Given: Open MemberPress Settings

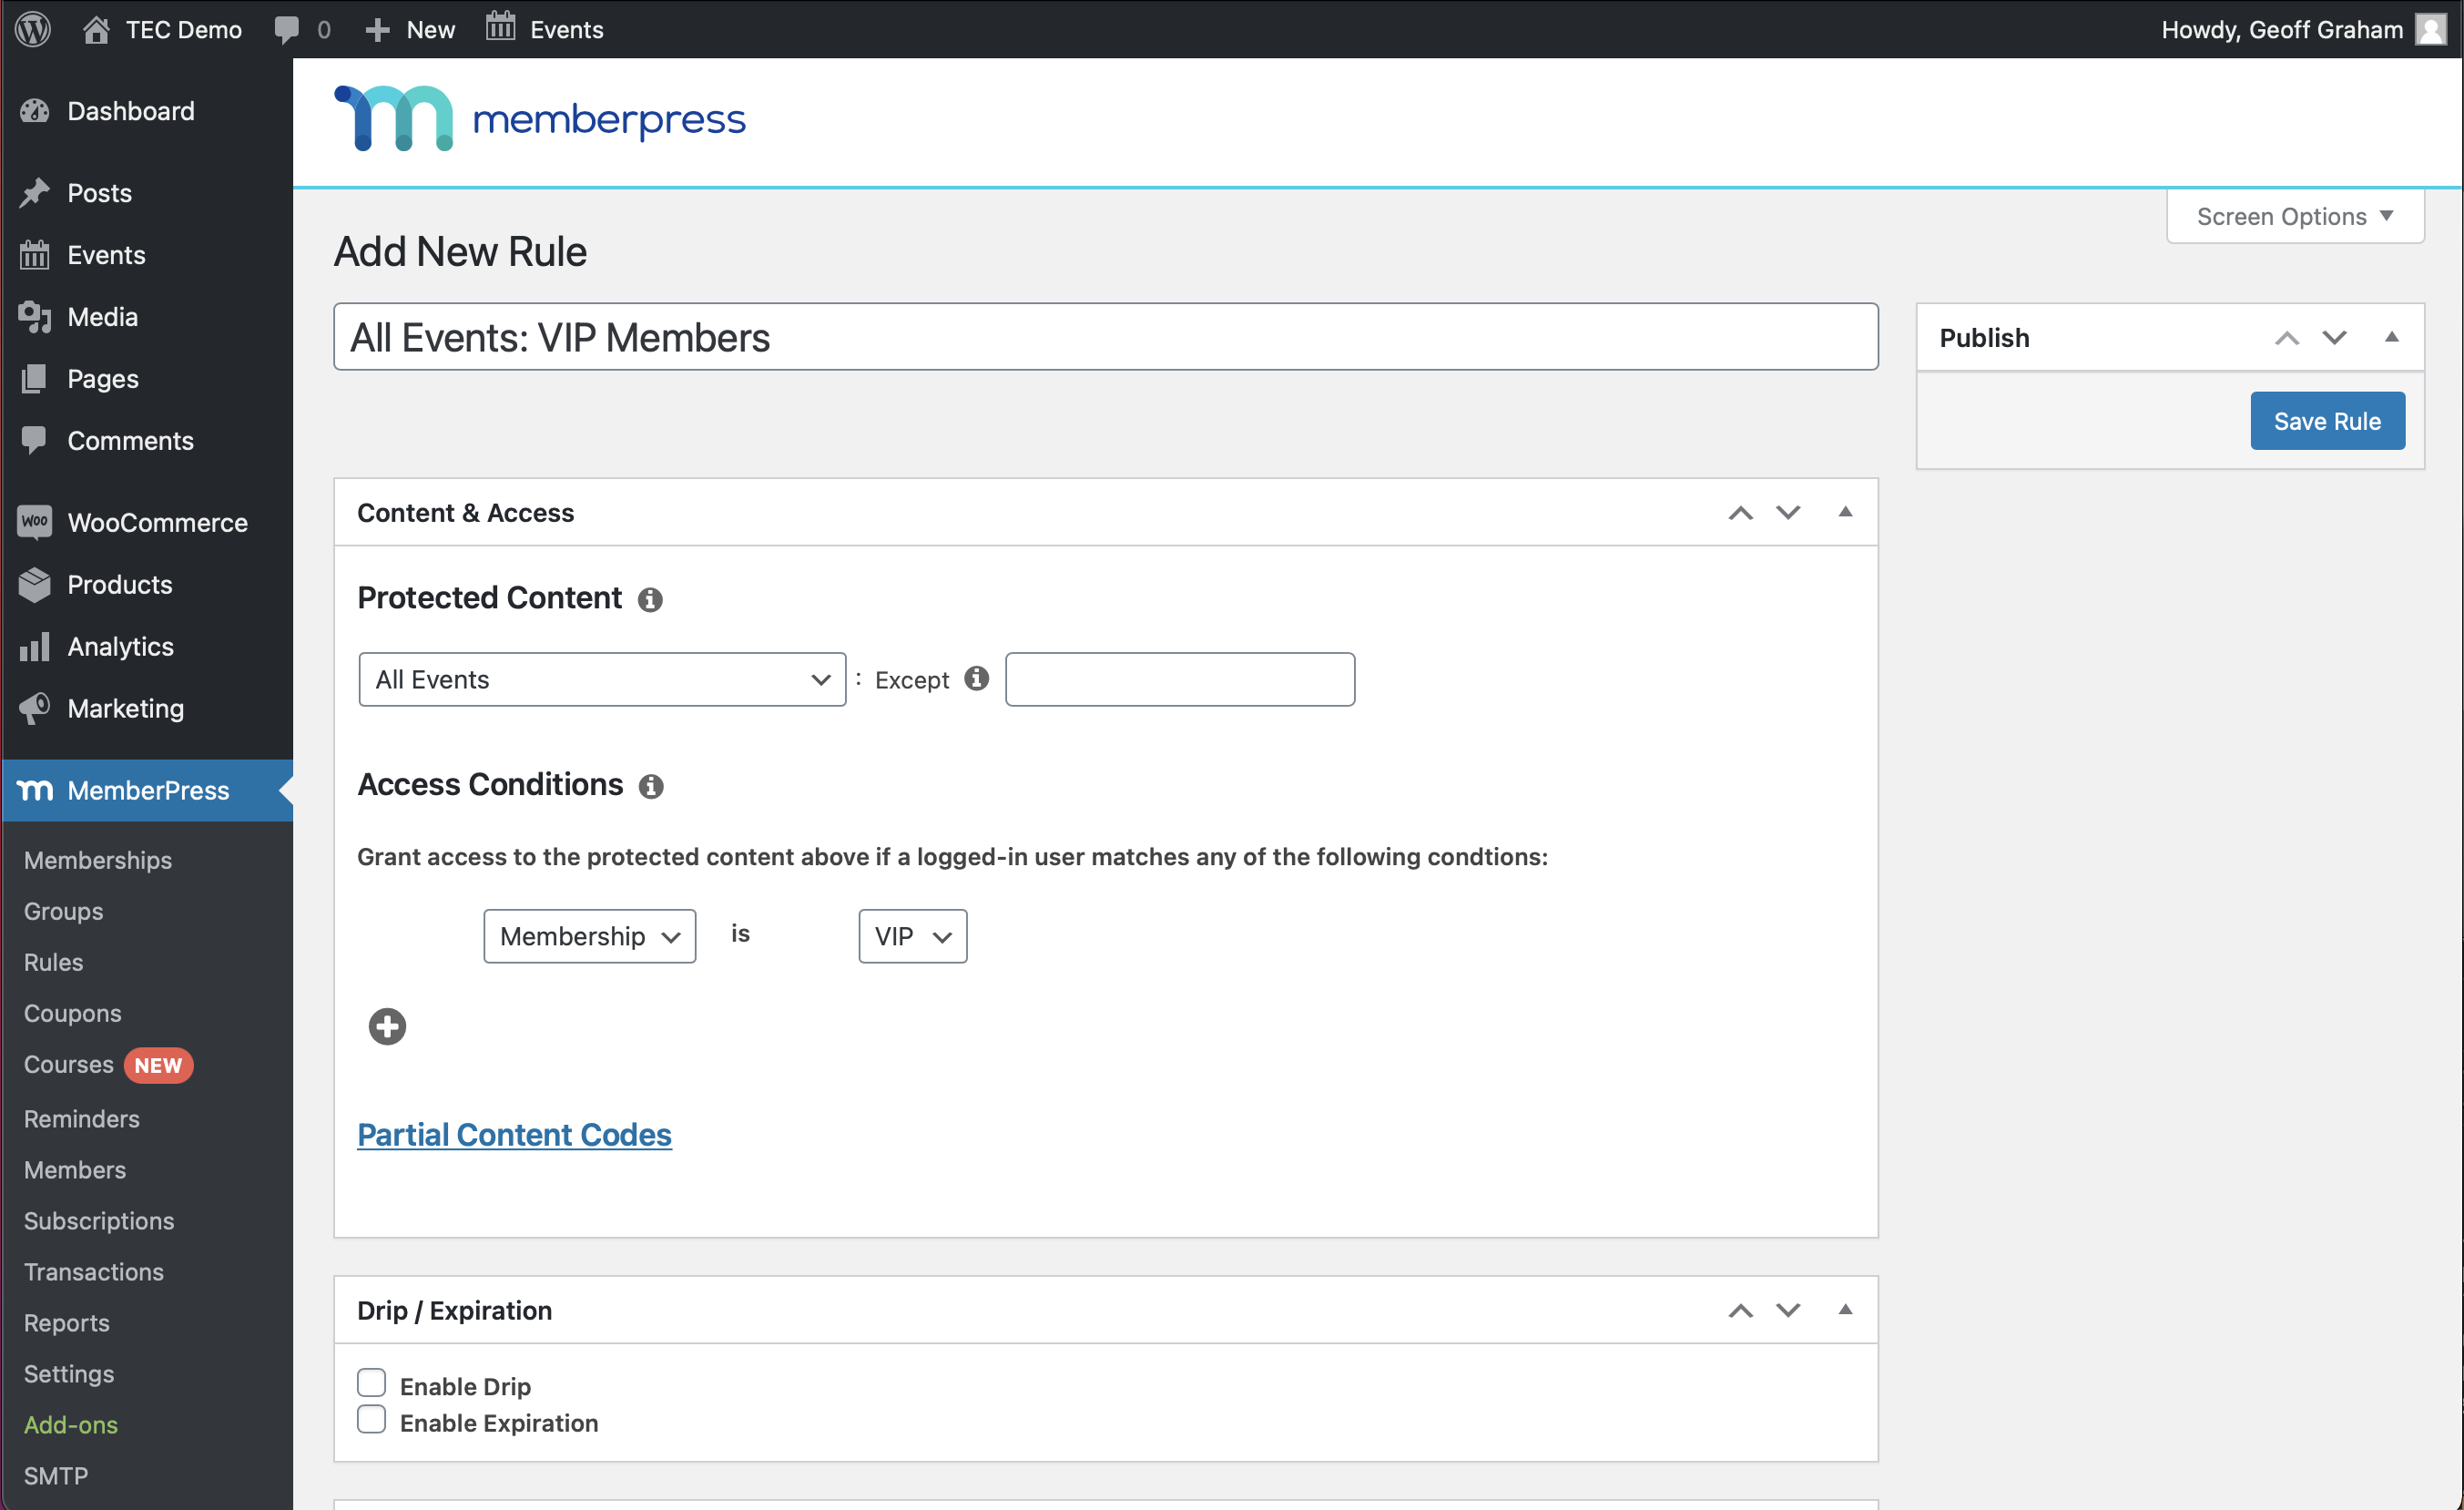Looking at the screenshot, I should [69, 1374].
